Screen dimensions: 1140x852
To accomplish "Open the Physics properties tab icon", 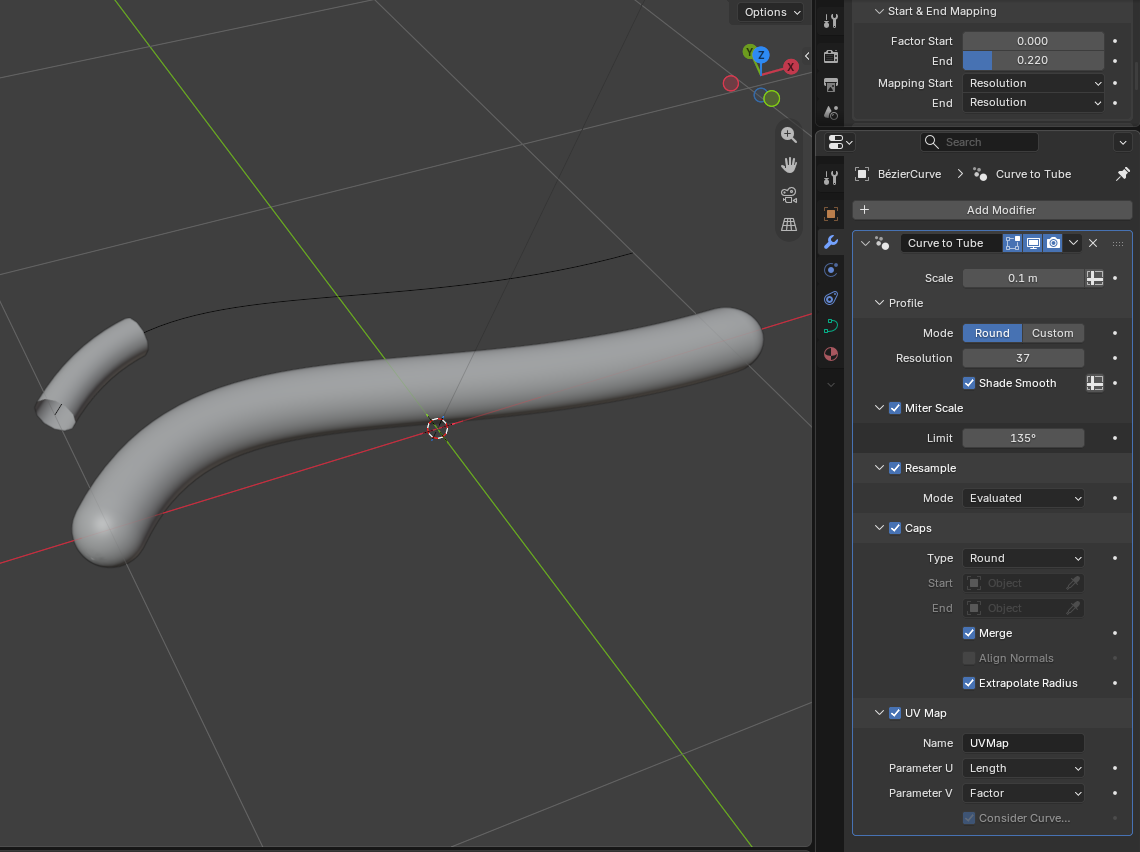I will (x=831, y=270).
